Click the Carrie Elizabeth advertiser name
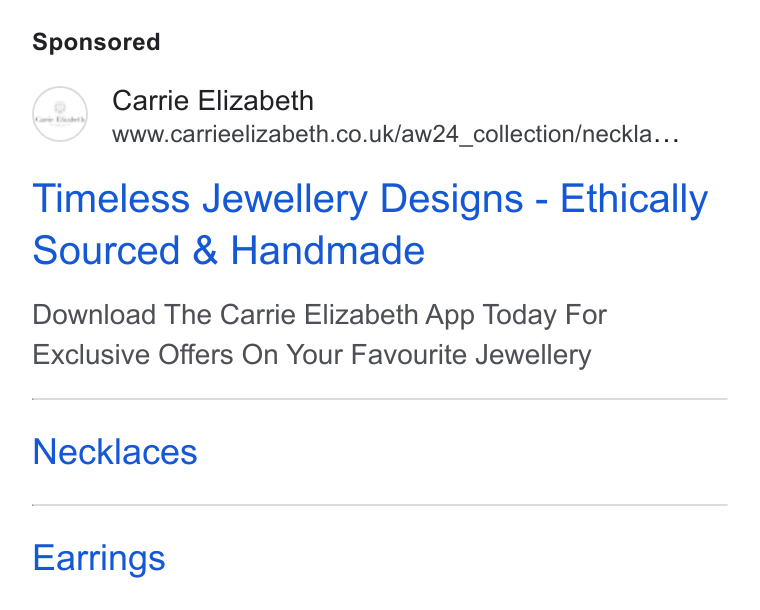760x610 pixels. click(213, 101)
